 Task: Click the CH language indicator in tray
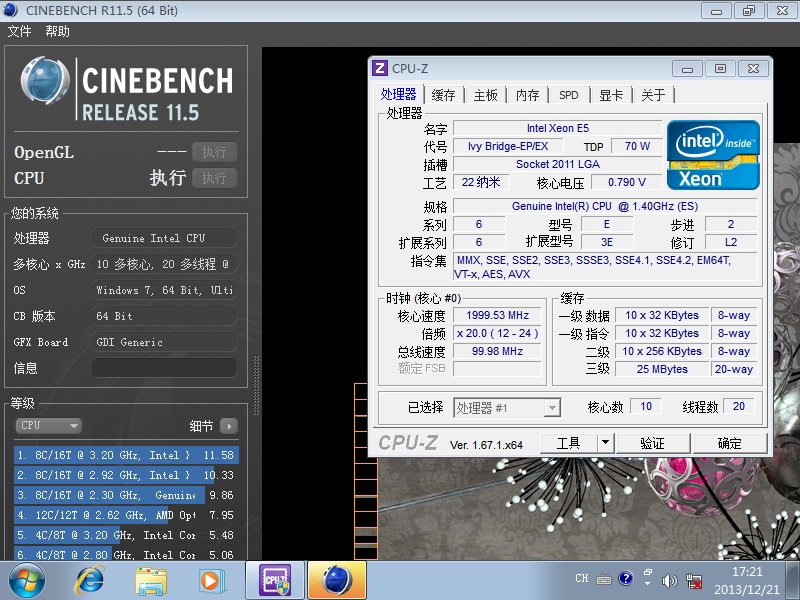pos(582,578)
